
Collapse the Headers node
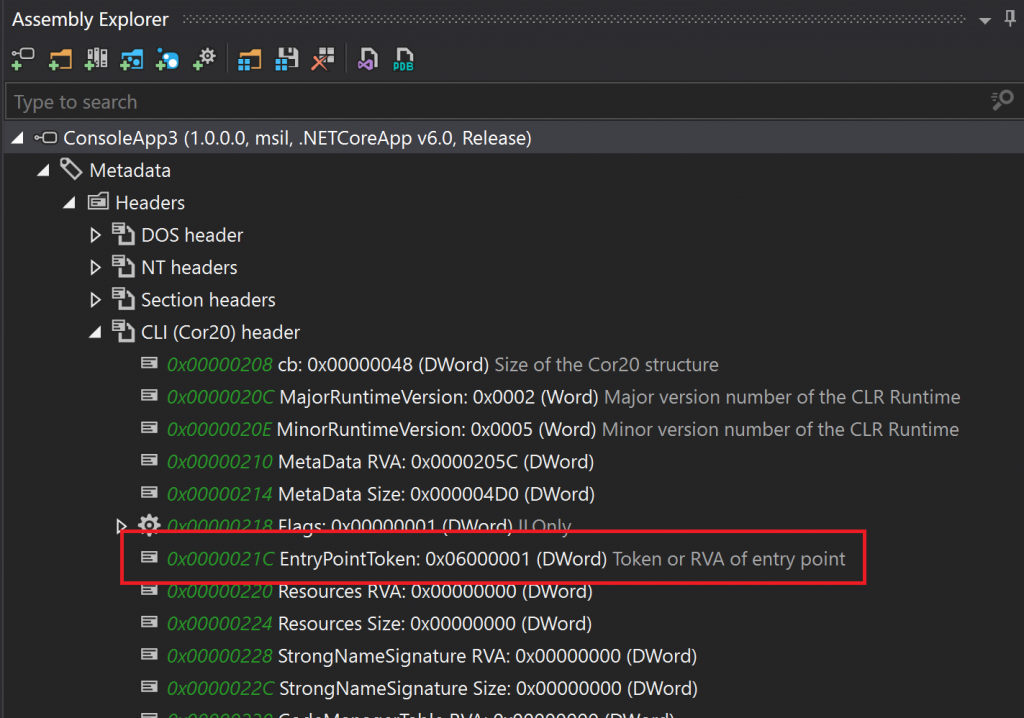(x=69, y=203)
